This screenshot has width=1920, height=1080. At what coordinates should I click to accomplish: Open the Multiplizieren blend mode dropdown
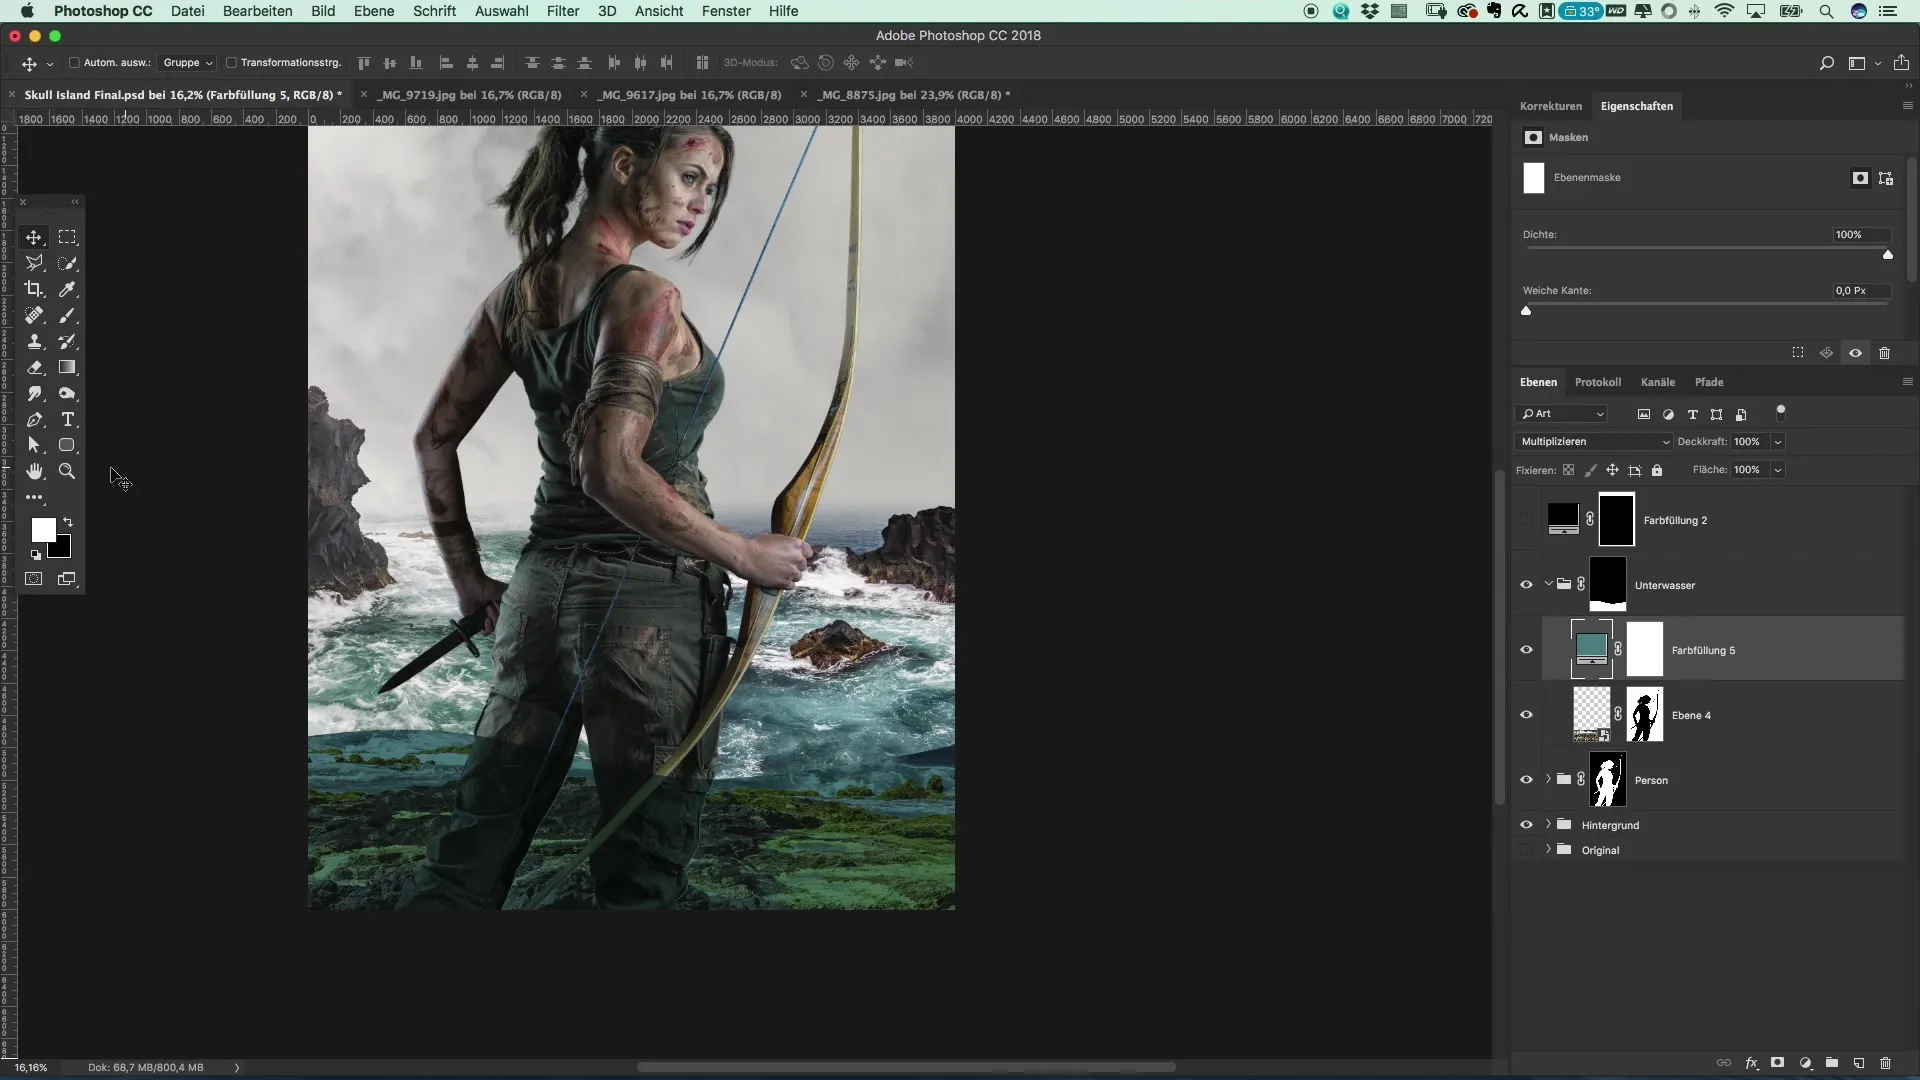(1594, 442)
